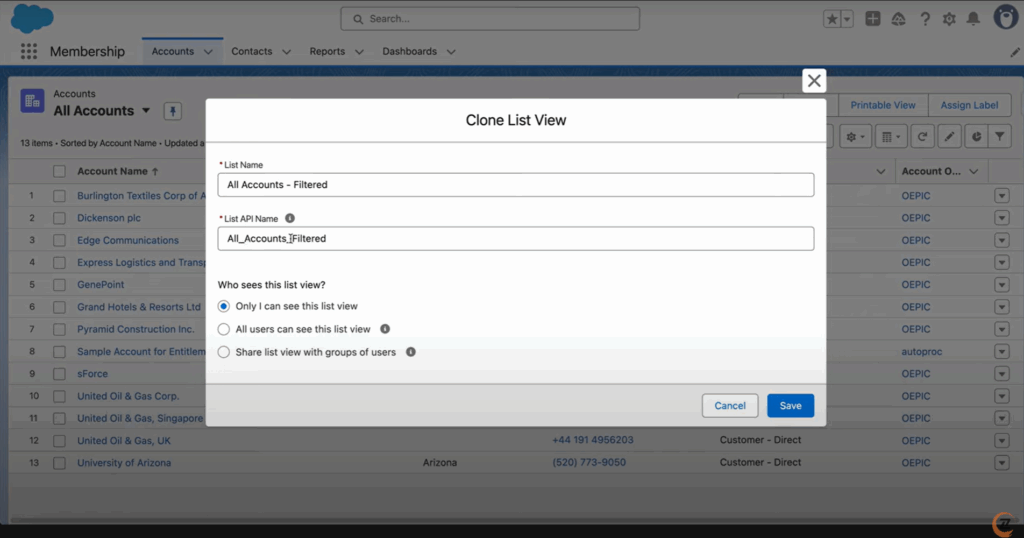
Task: Check the GenePoint row checkbox
Action: pyautogui.click(x=59, y=285)
